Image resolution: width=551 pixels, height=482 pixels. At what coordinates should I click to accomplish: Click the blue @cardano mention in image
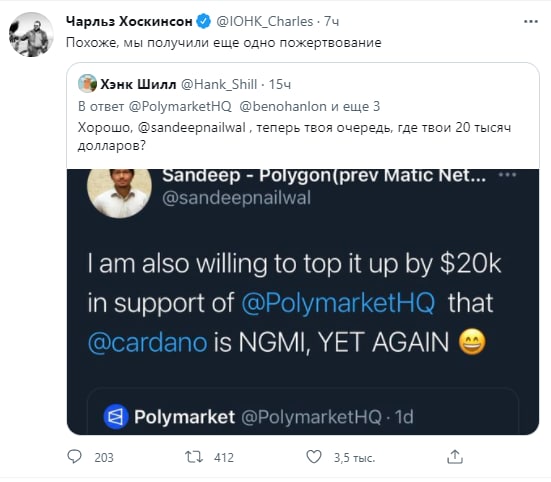tap(148, 343)
